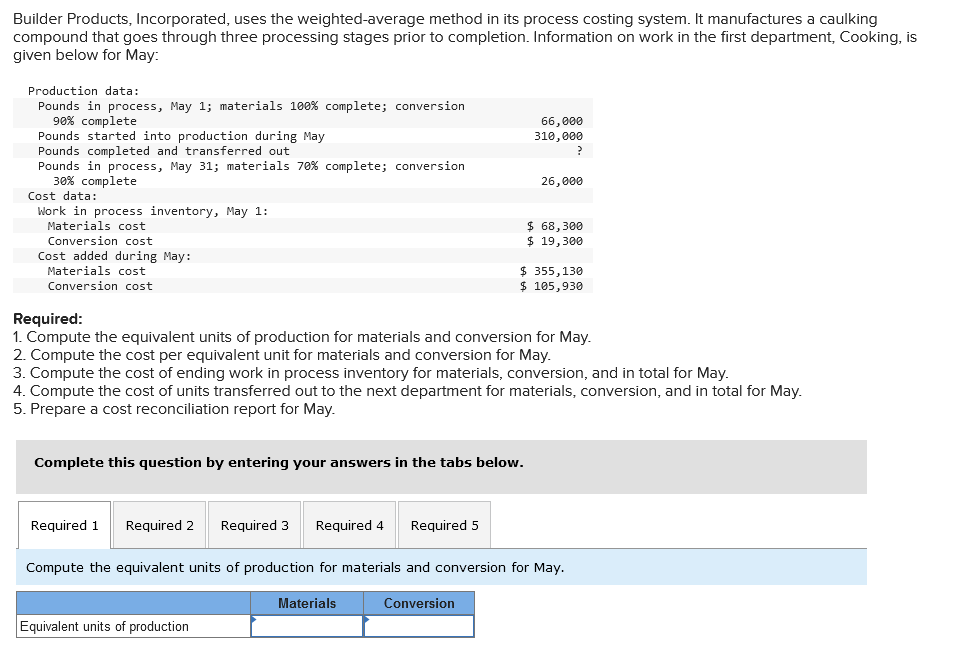Click the Materials equivalent units input field
The image size is (957, 647).
pos(307,625)
